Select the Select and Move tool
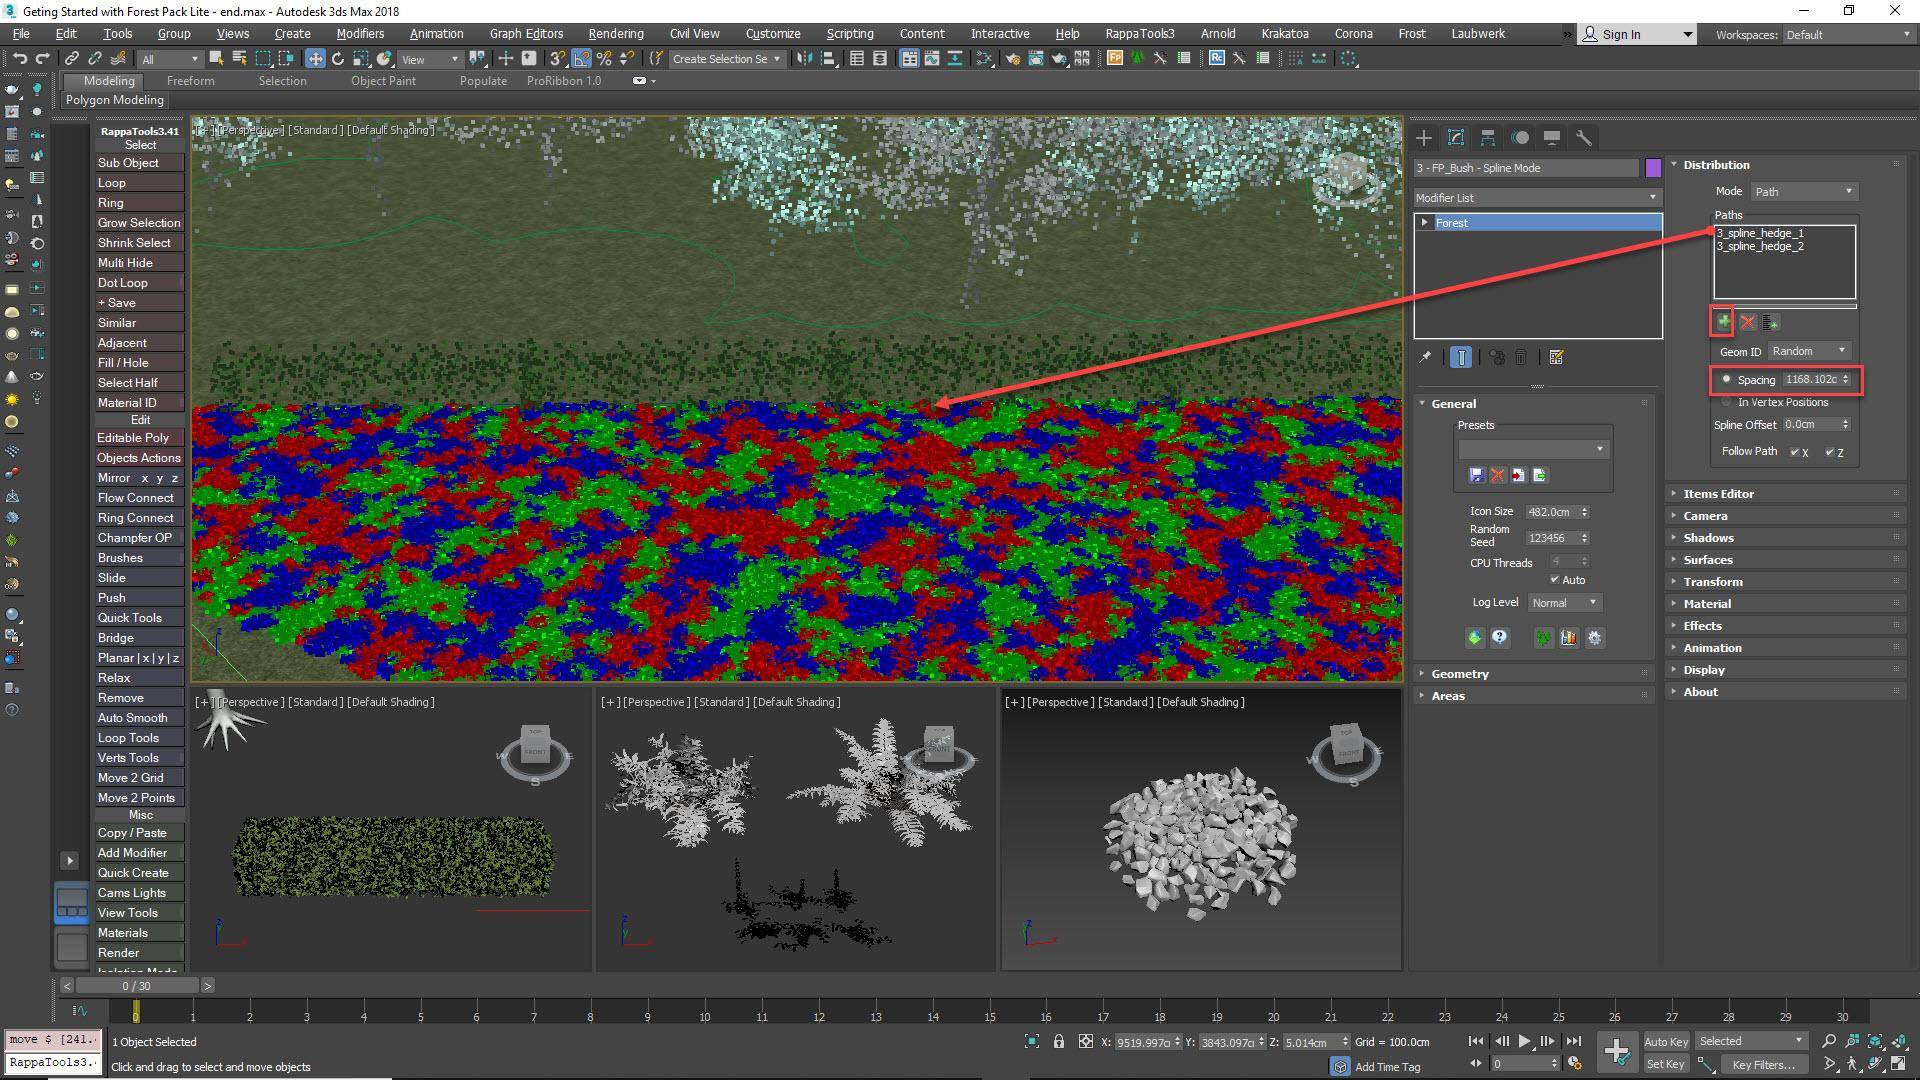Screen dimensions: 1920x1080 click(315, 59)
